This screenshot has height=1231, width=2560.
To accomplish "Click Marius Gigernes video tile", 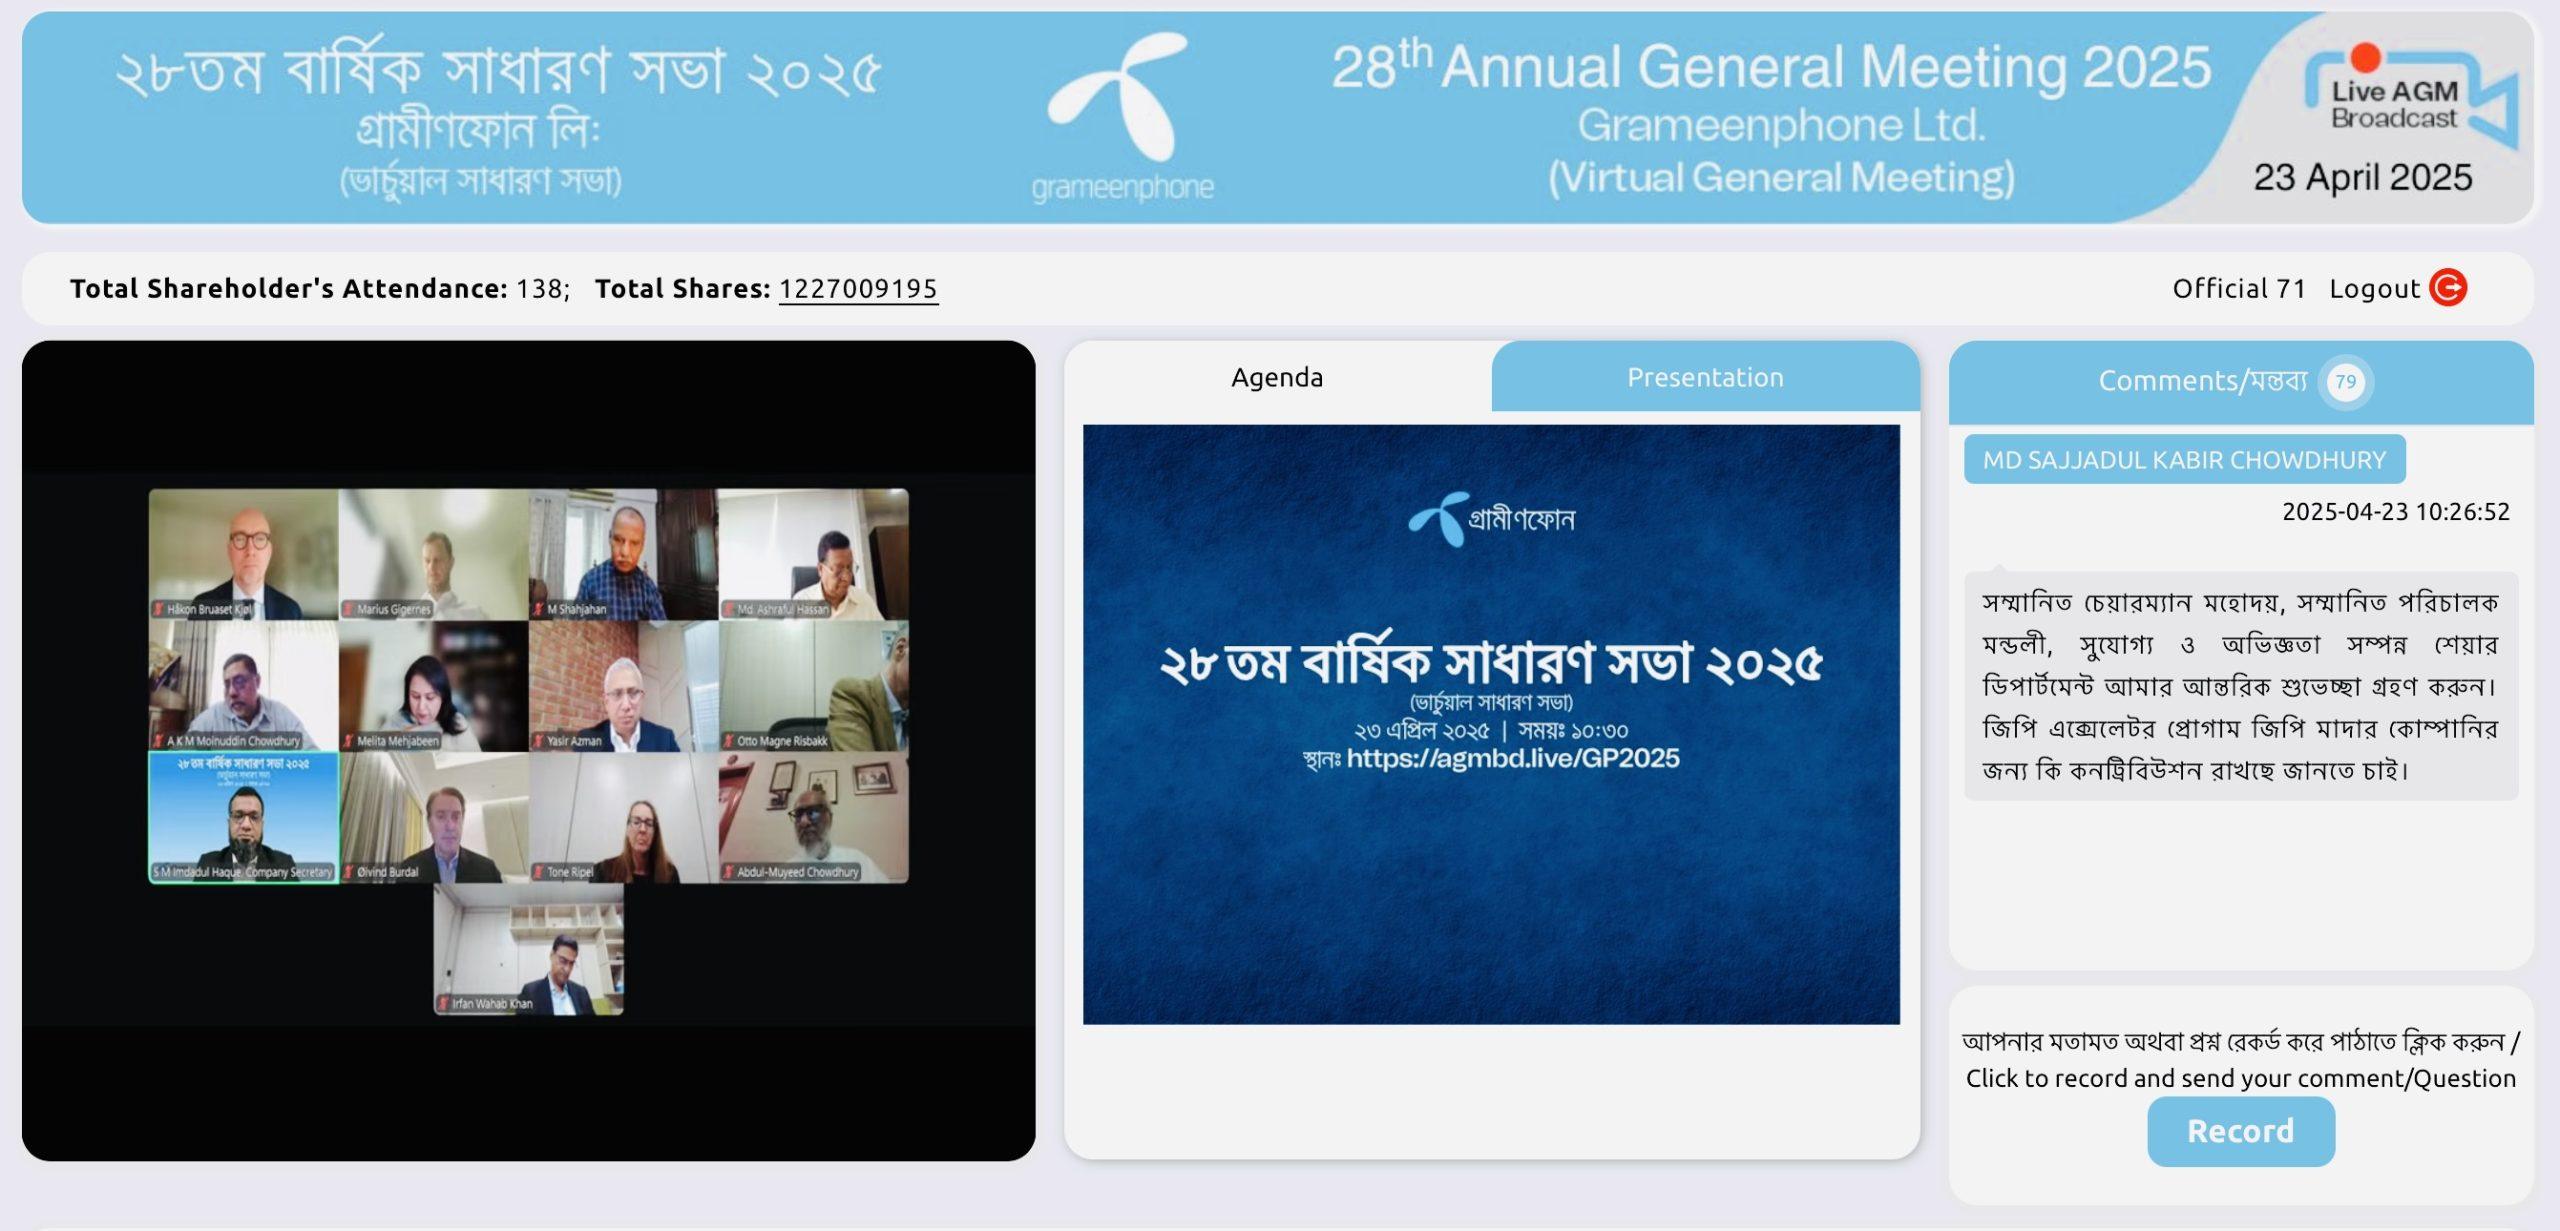I will [x=433, y=554].
